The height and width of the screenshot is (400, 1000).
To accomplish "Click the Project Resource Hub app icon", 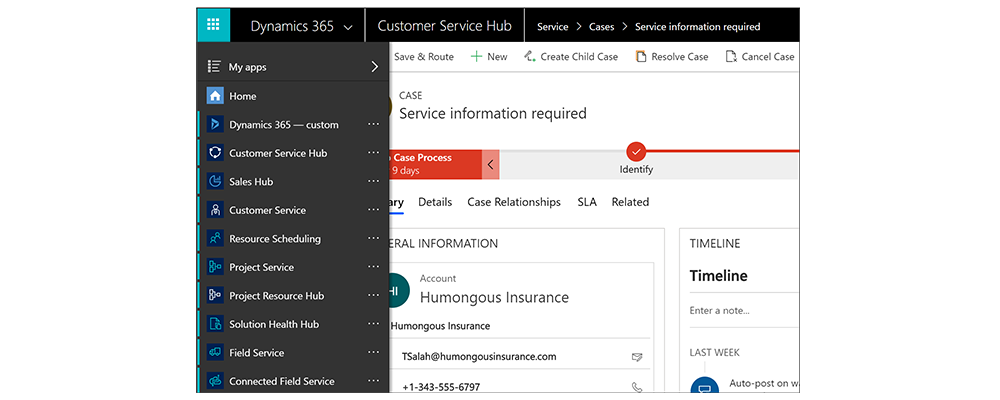I will click(x=215, y=295).
